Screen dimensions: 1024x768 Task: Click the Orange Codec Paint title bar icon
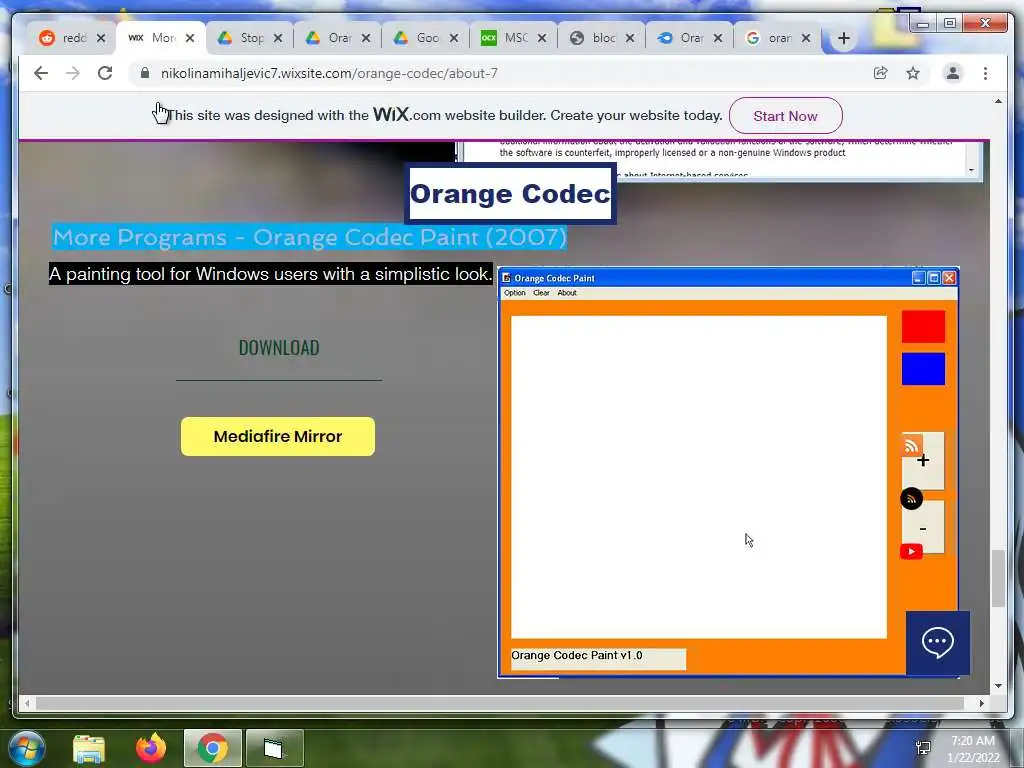point(506,278)
